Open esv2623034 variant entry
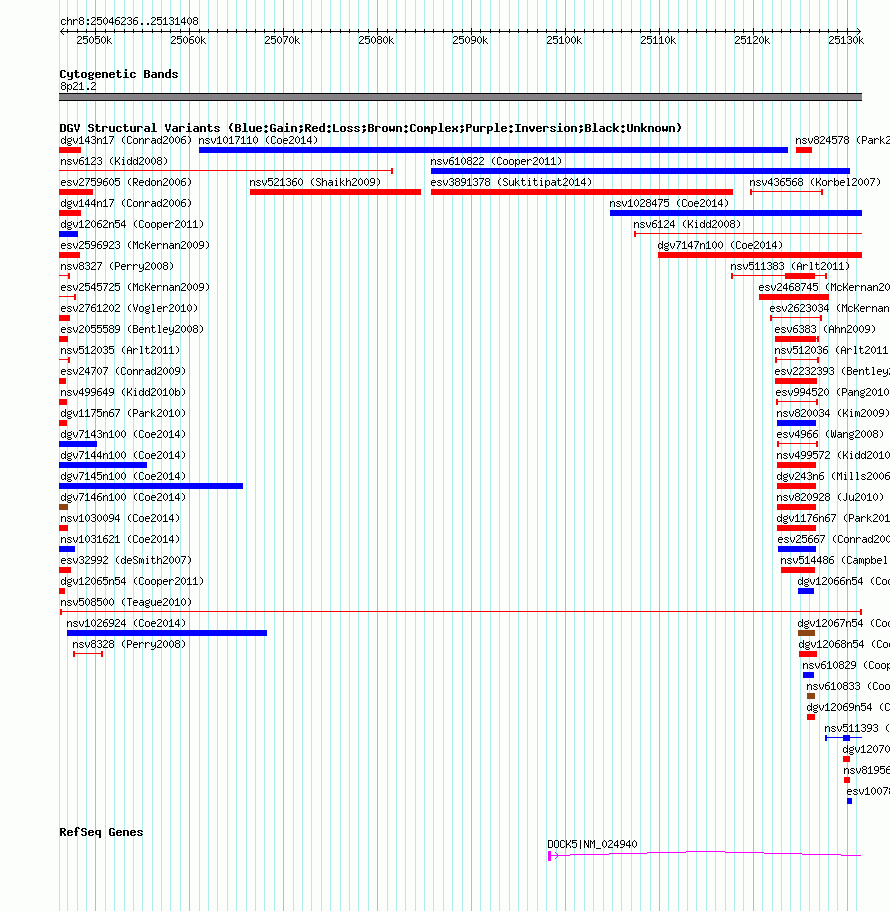This screenshot has height=911, width=890. click(x=830, y=307)
